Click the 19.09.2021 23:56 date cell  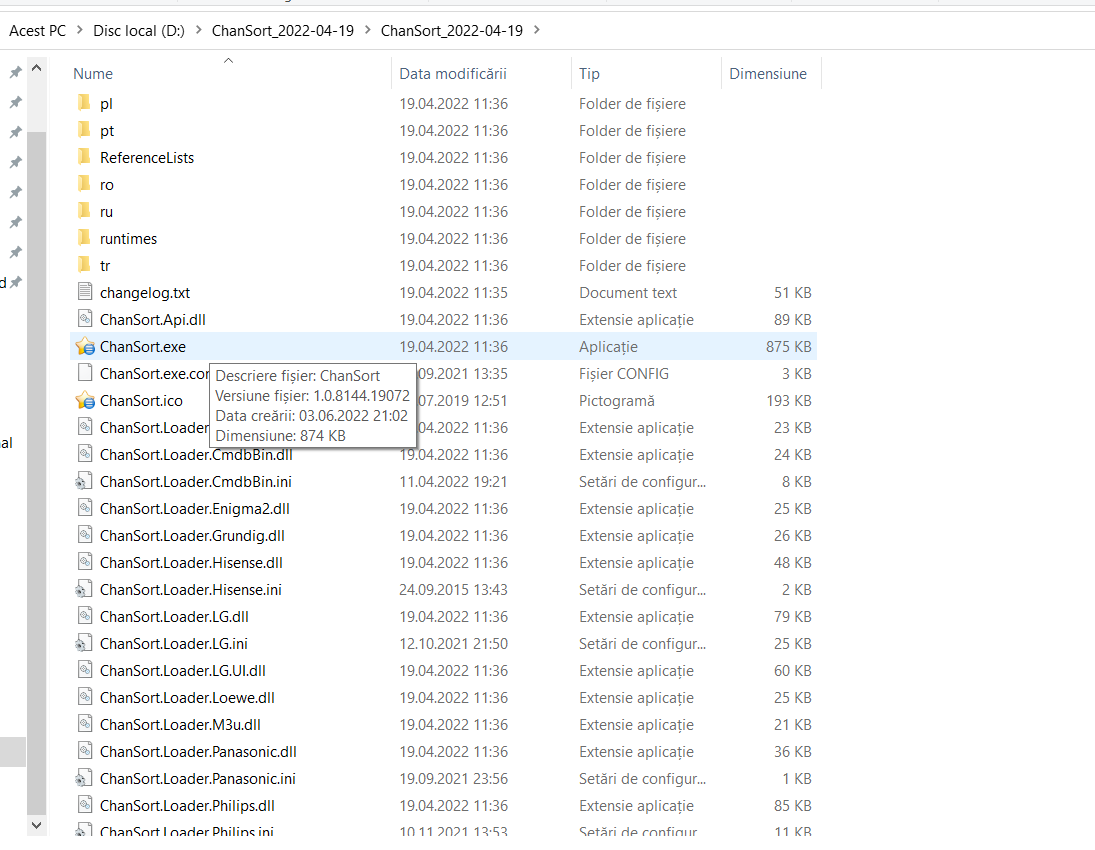453,779
